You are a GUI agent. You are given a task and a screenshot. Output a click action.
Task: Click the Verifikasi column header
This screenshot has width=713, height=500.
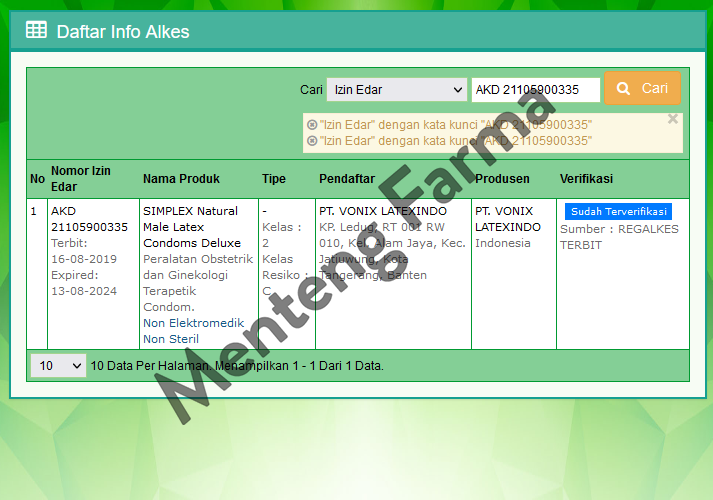[x=586, y=179]
